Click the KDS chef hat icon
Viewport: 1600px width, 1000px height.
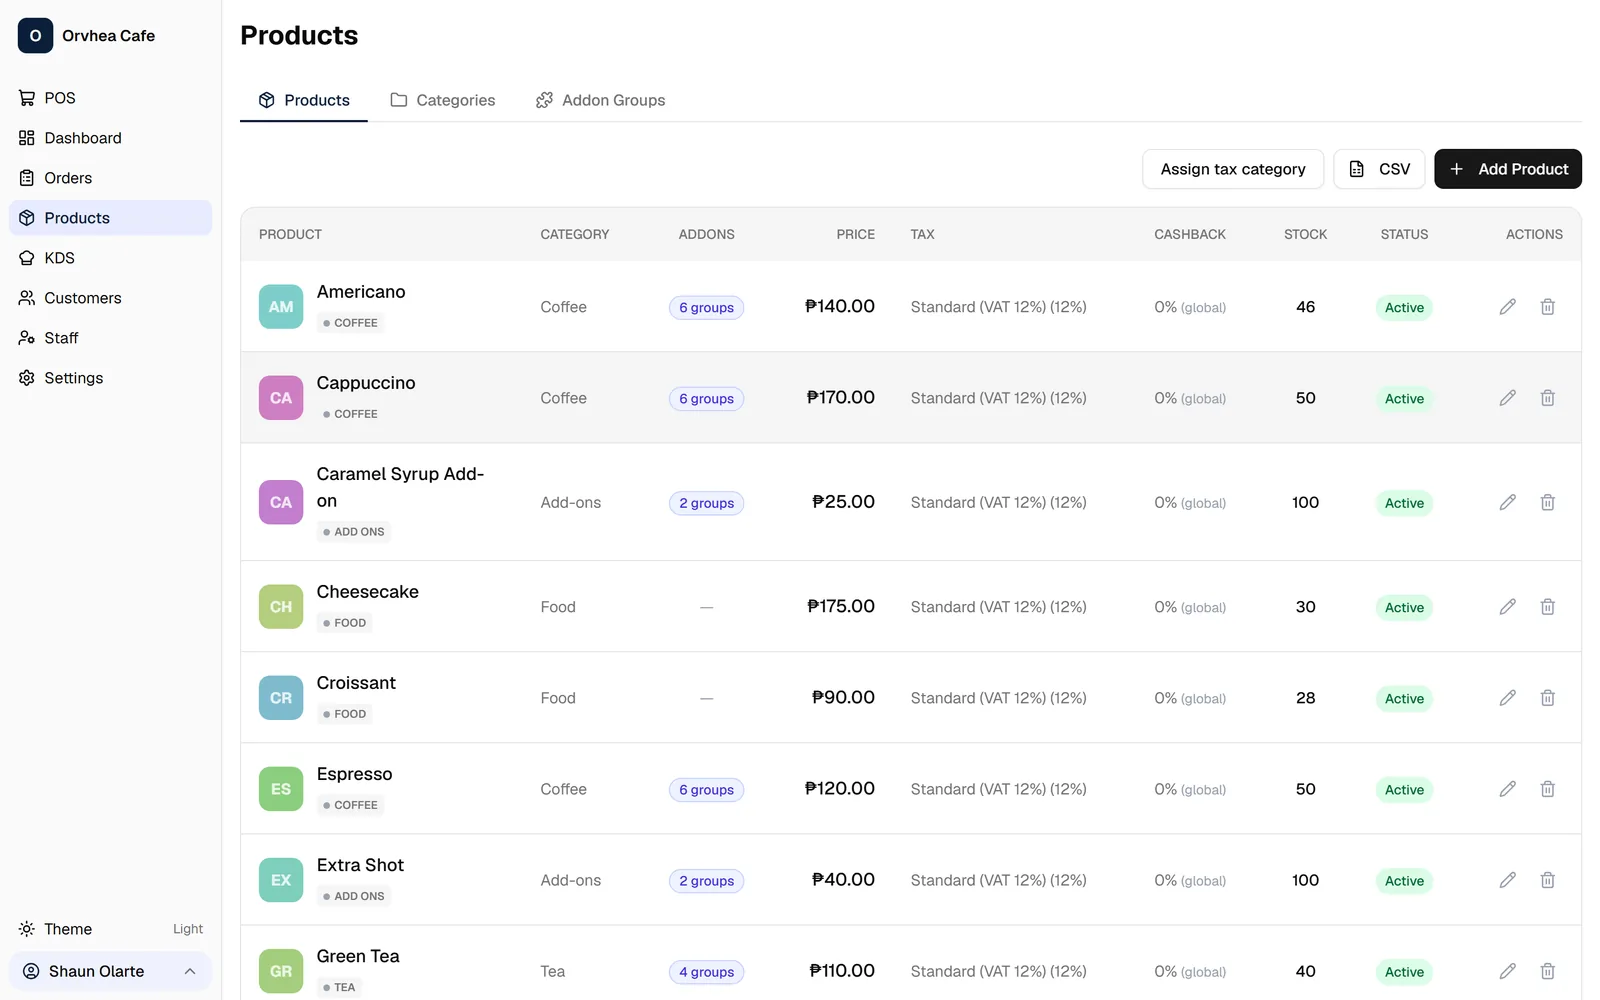[27, 258]
